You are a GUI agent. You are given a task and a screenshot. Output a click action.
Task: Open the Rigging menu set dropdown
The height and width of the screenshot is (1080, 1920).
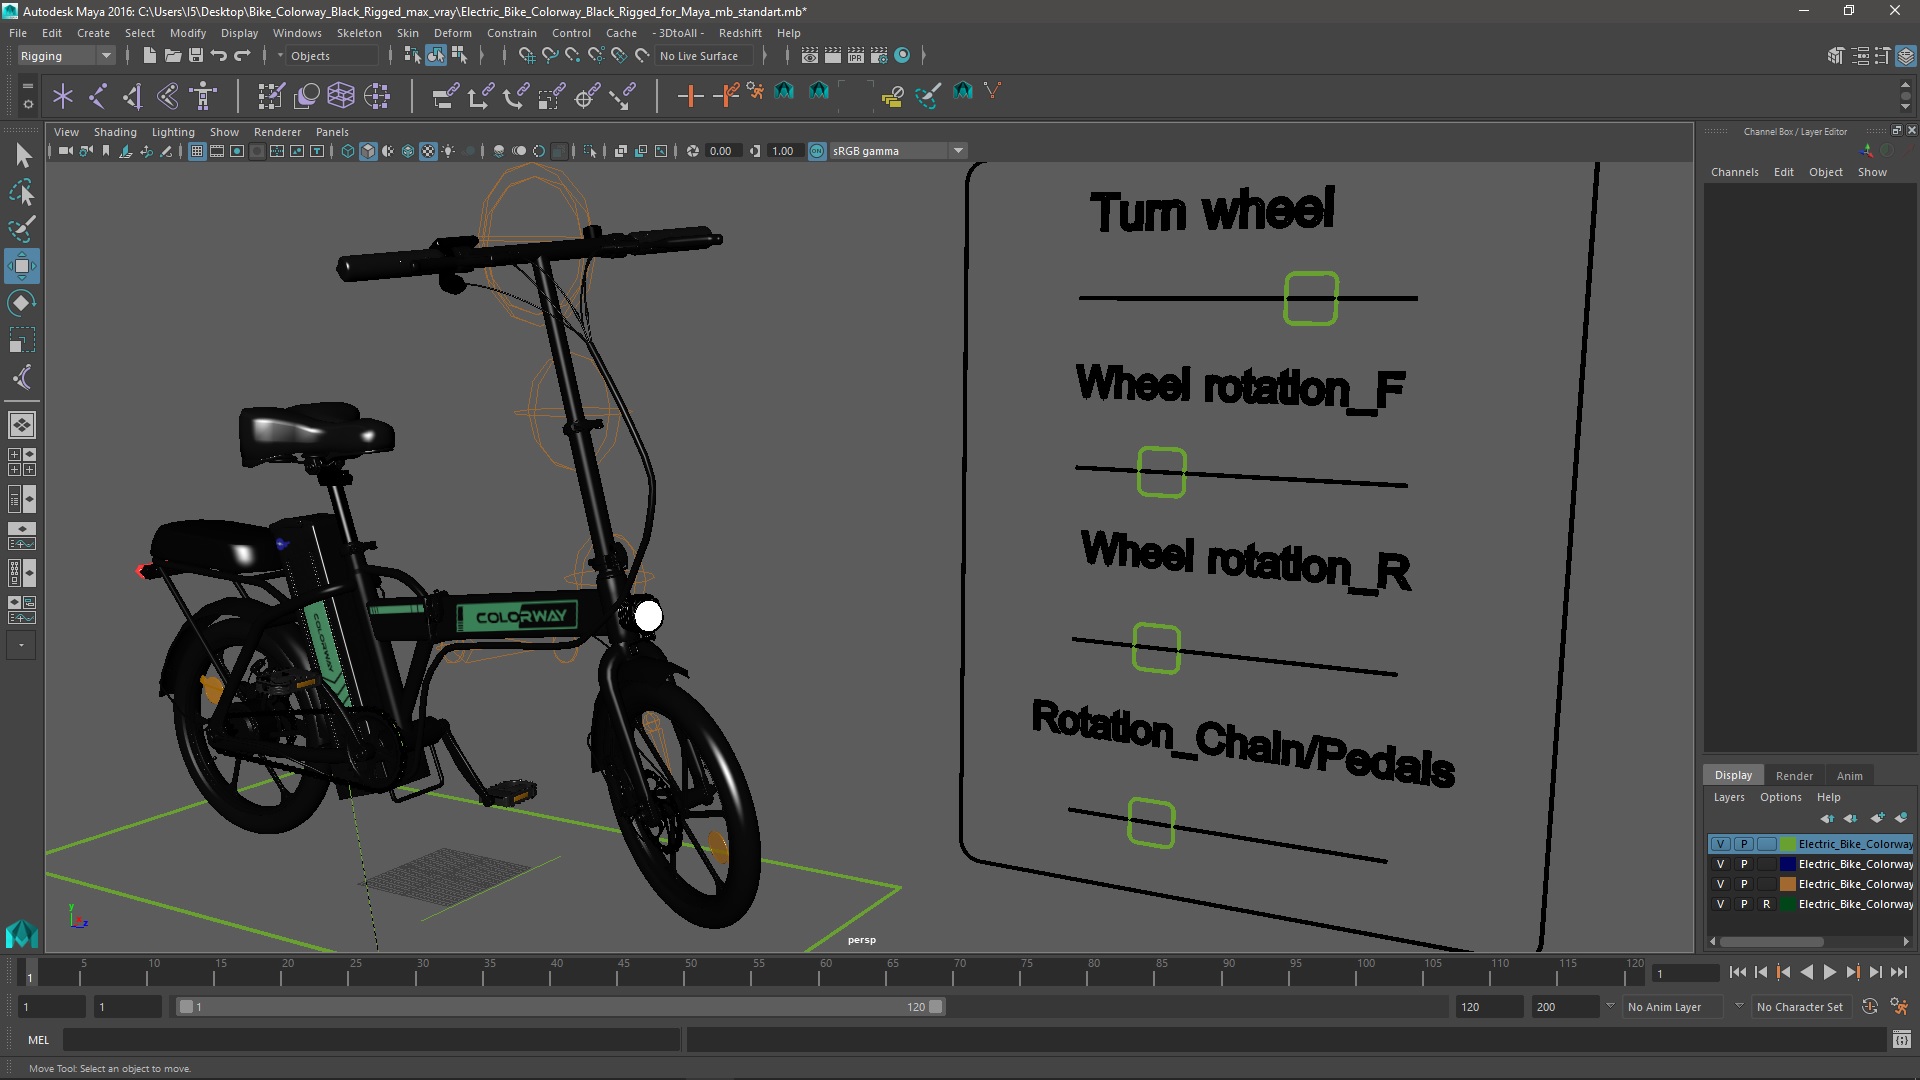(x=66, y=56)
